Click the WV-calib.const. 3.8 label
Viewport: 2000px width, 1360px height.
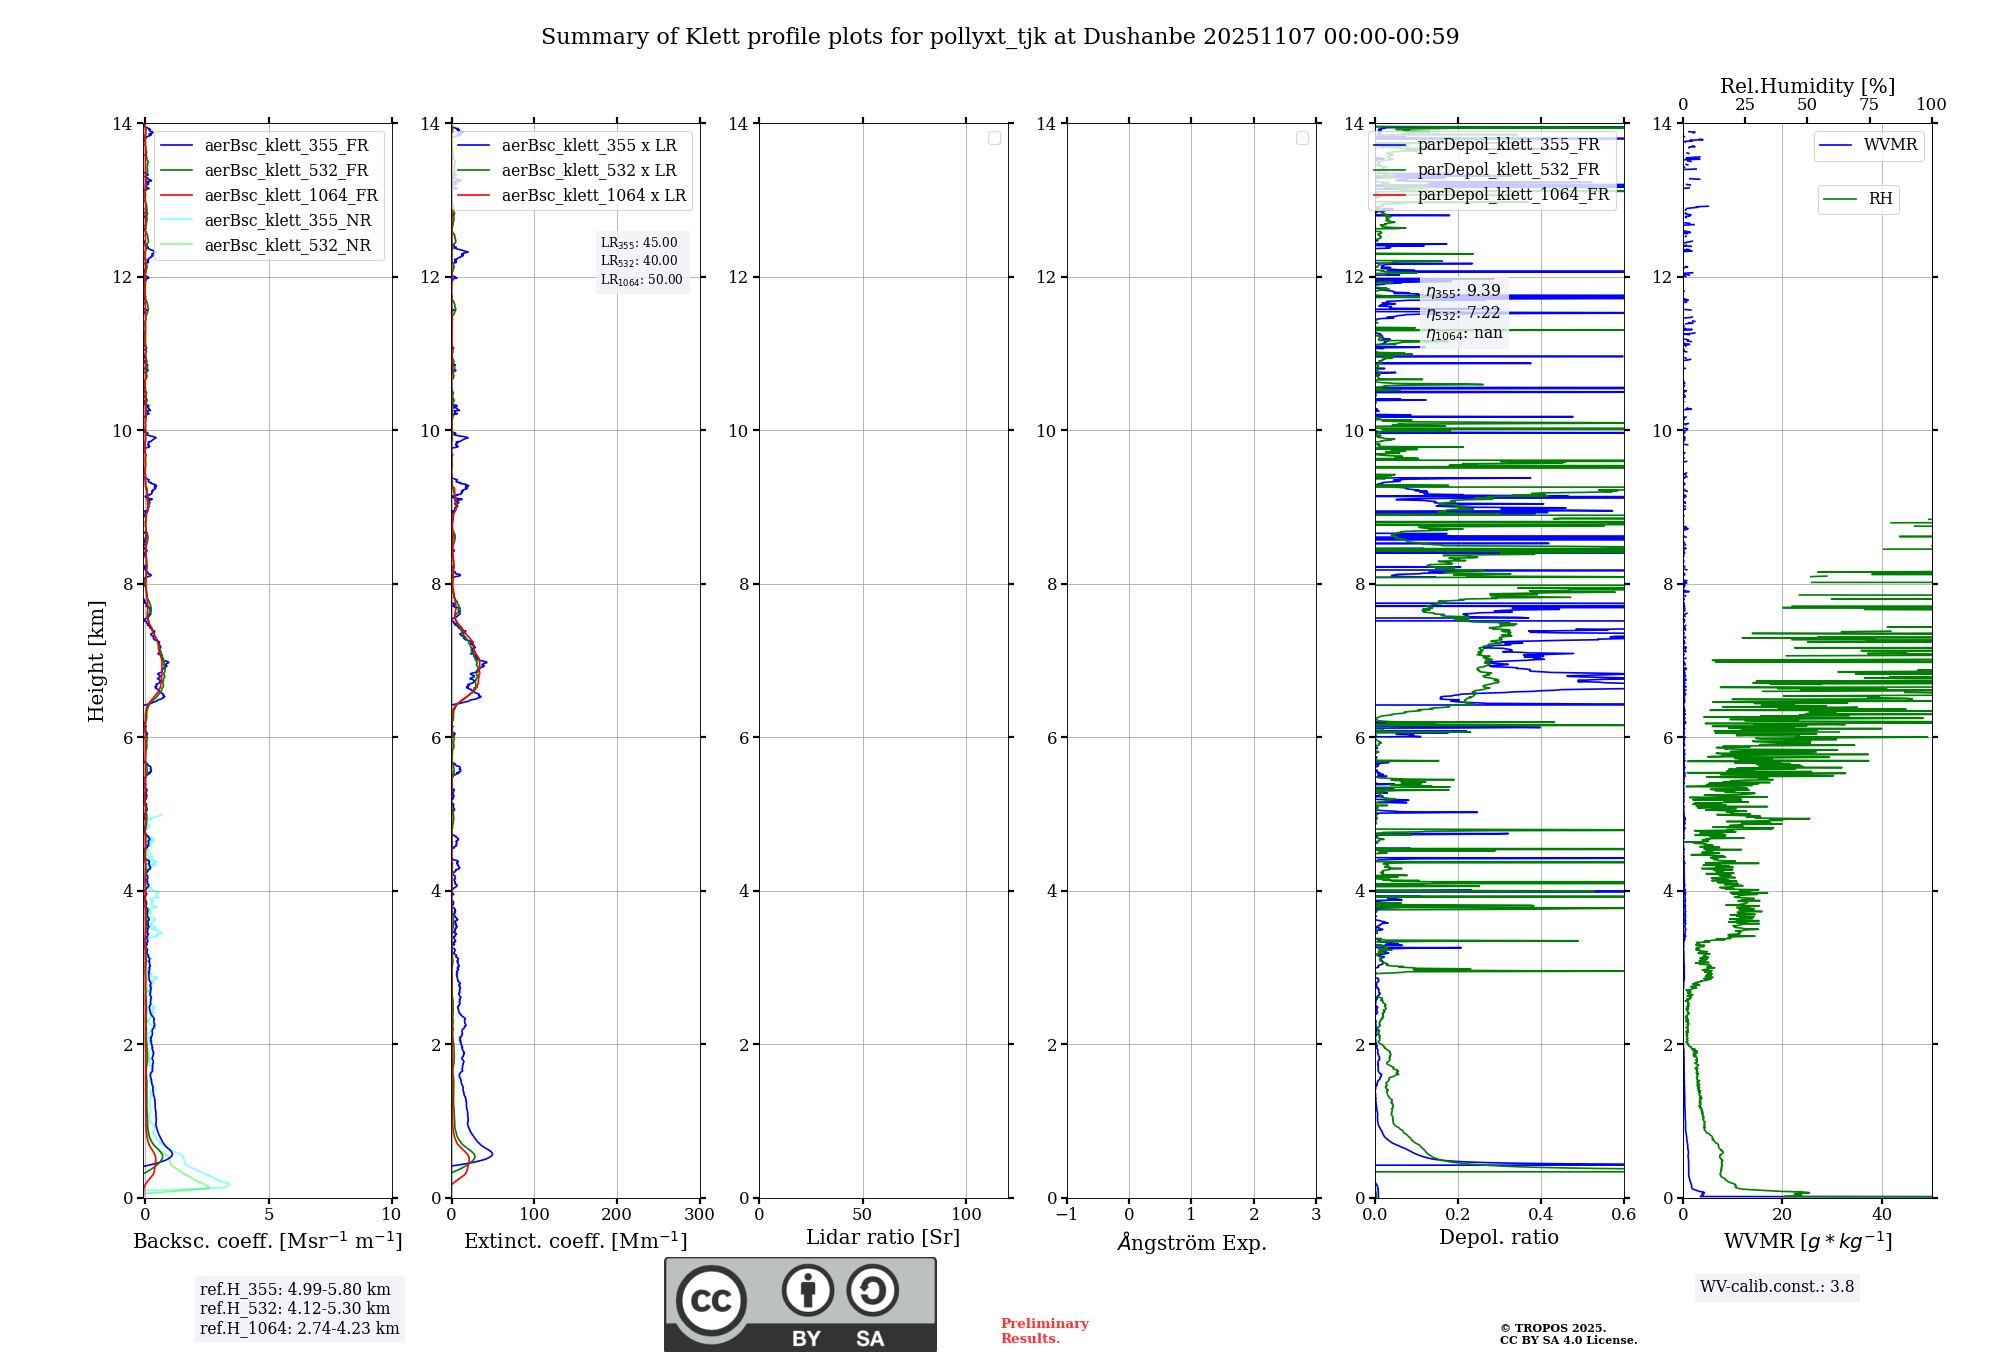coord(1776,1287)
